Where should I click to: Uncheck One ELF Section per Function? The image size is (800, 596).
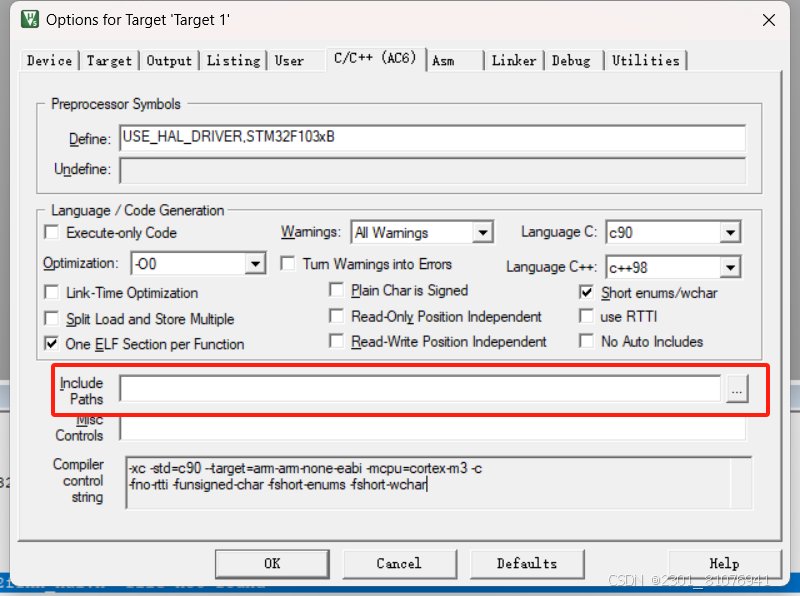[52, 343]
